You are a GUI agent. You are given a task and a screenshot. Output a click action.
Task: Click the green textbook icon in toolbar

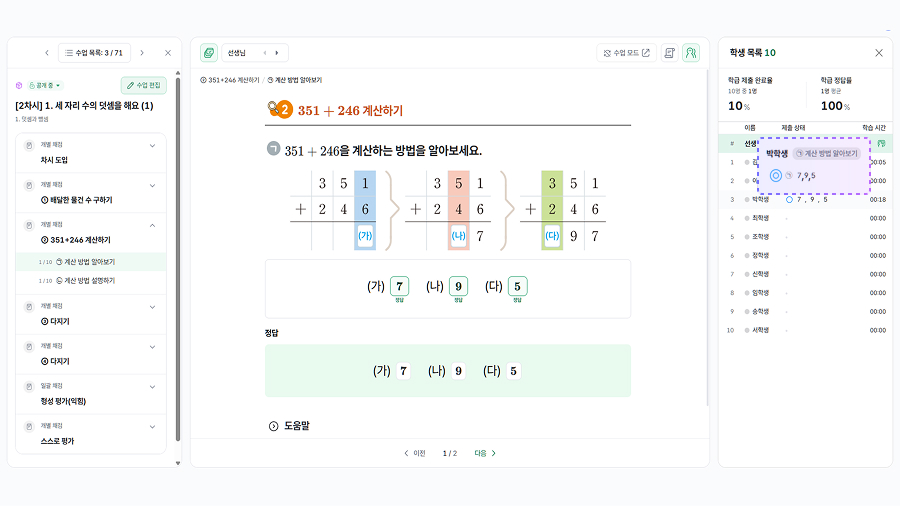(209, 53)
